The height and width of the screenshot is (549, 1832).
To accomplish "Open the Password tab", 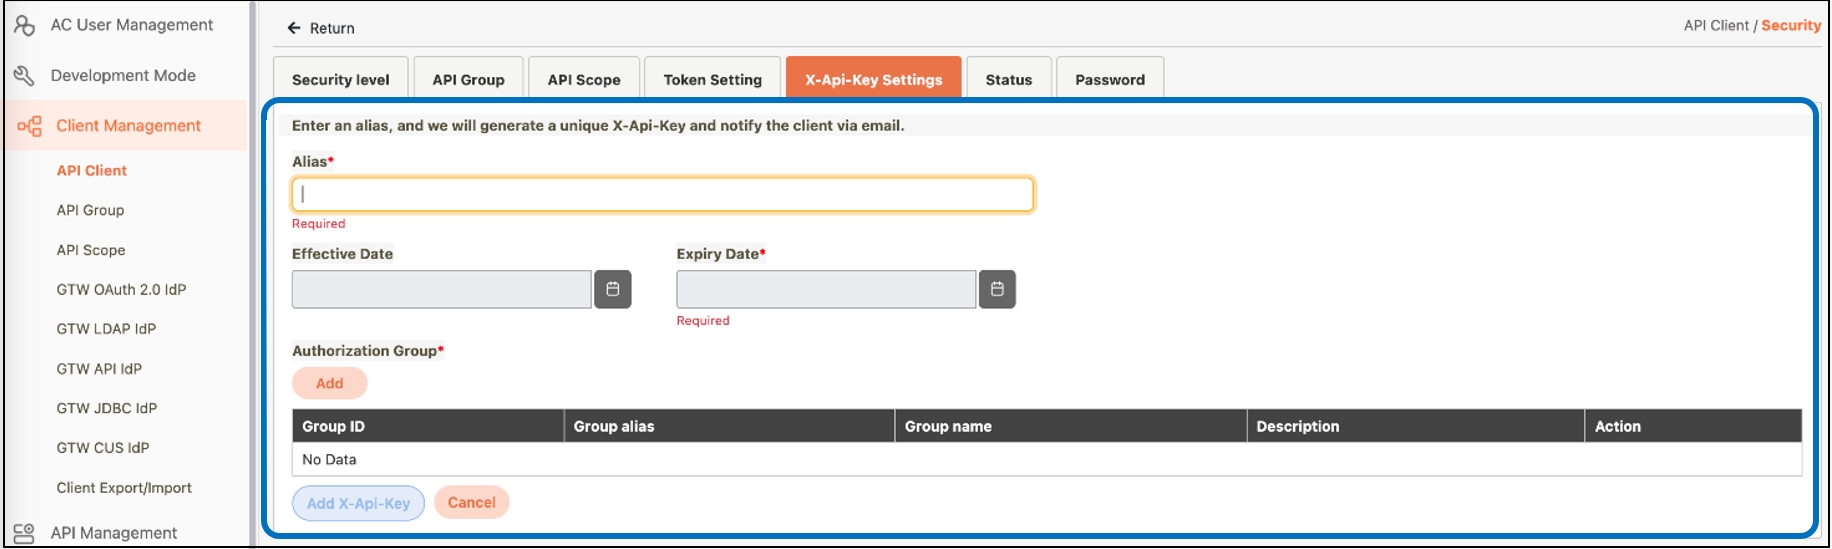I will (1109, 79).
